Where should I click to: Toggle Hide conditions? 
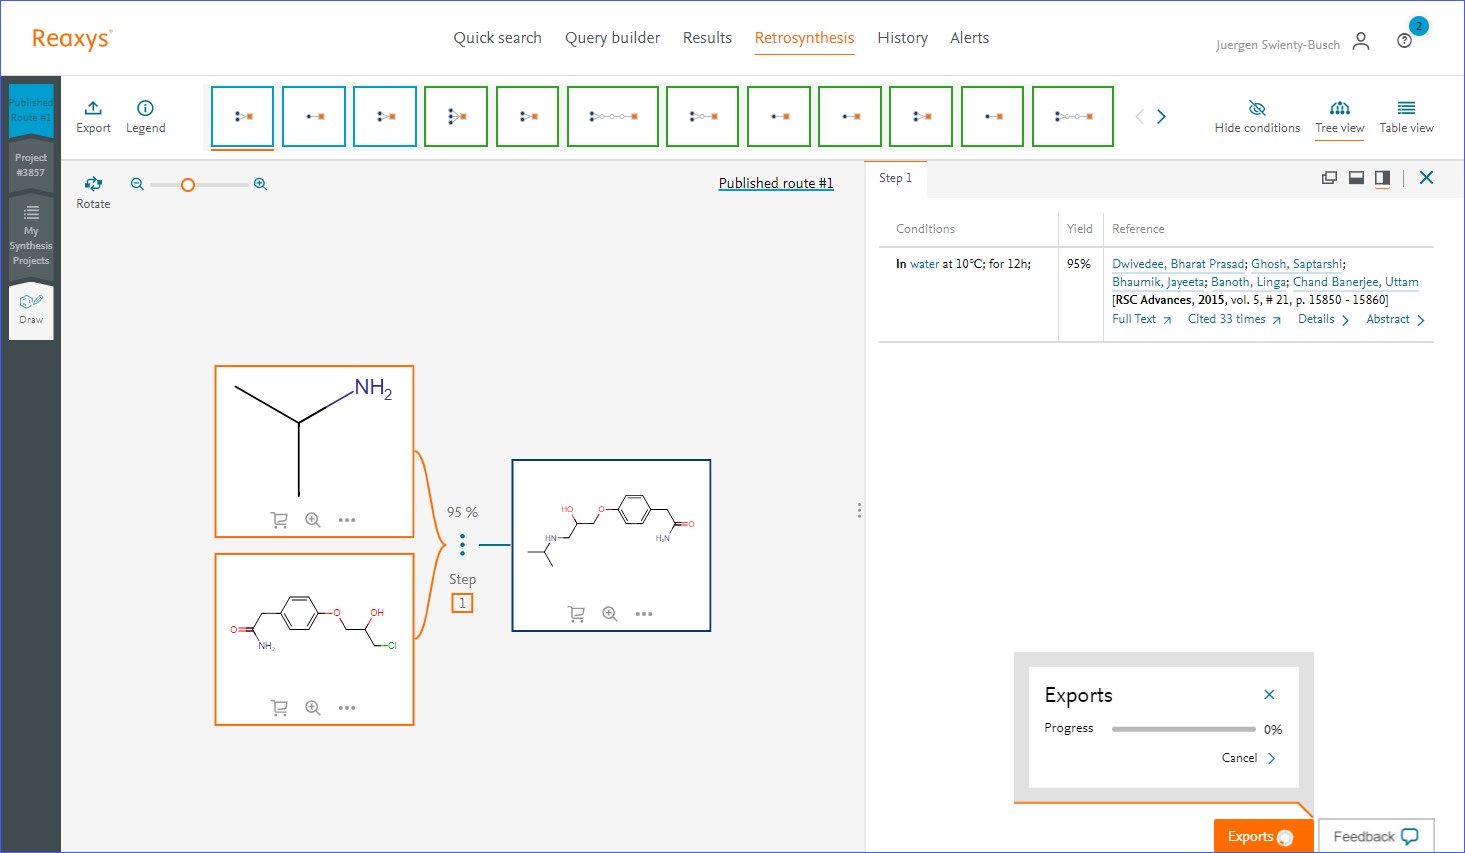click(x=1257, y=115)
